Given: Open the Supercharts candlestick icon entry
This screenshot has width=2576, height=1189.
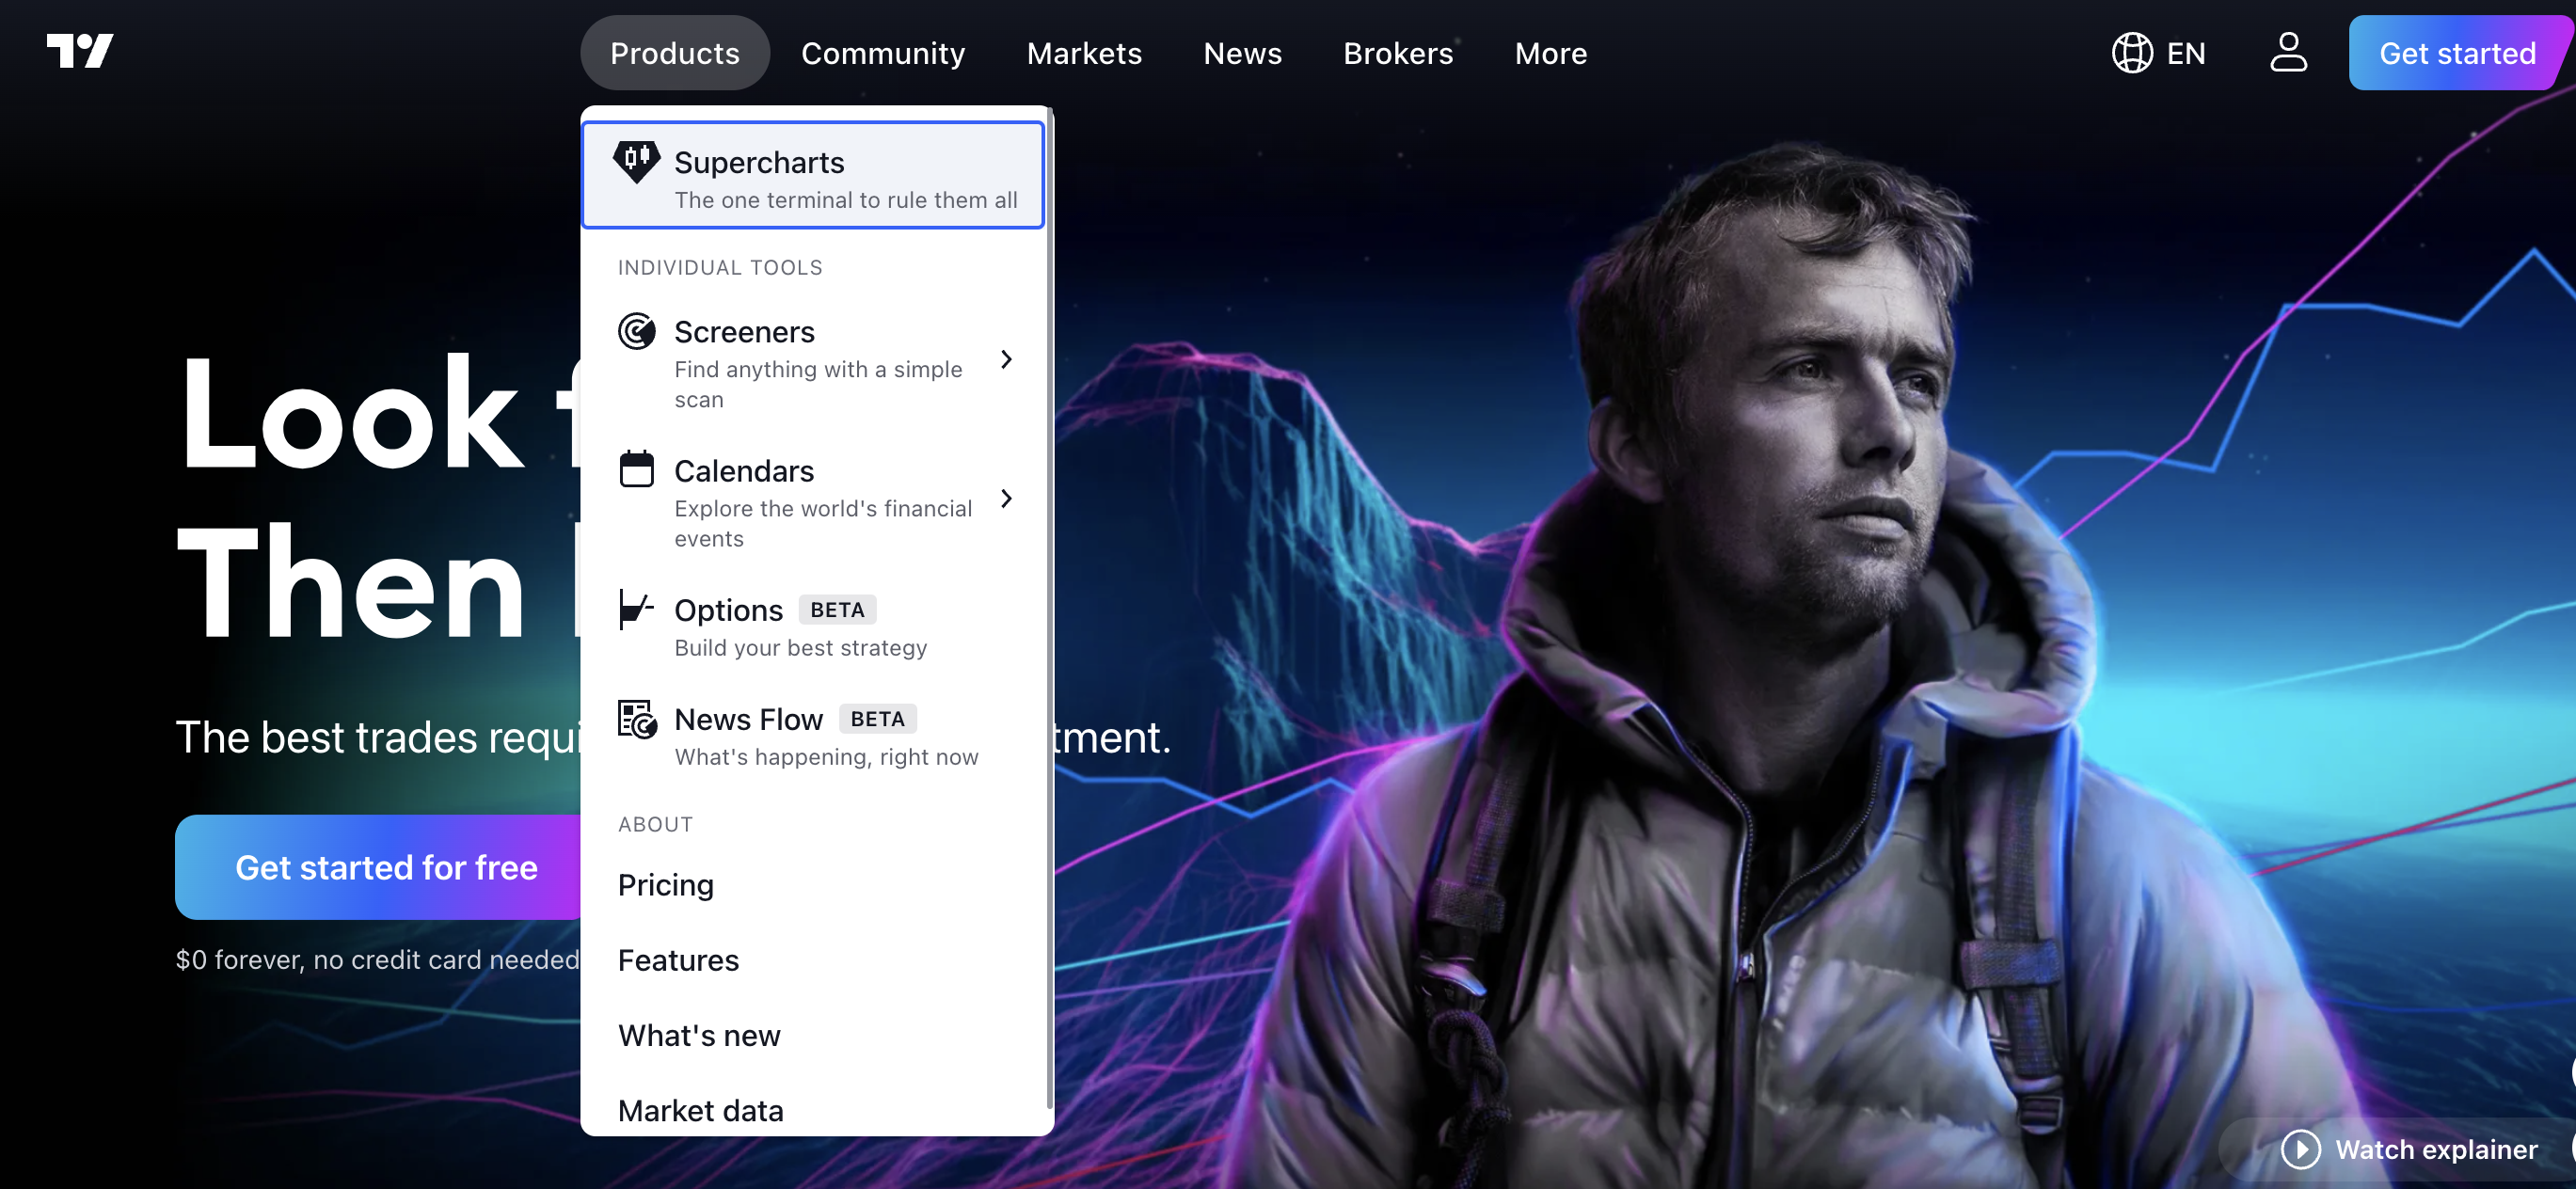Looking at the screenshot, I should pos(636,161).
